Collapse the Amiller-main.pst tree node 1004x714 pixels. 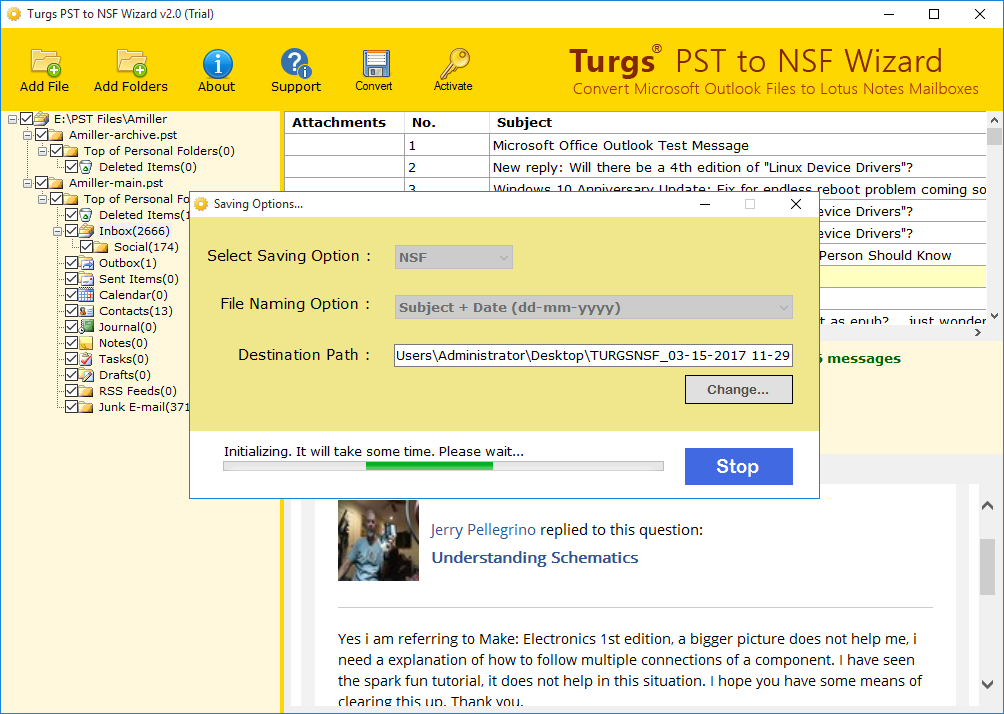pyautogui.click(x=28, y=183)
